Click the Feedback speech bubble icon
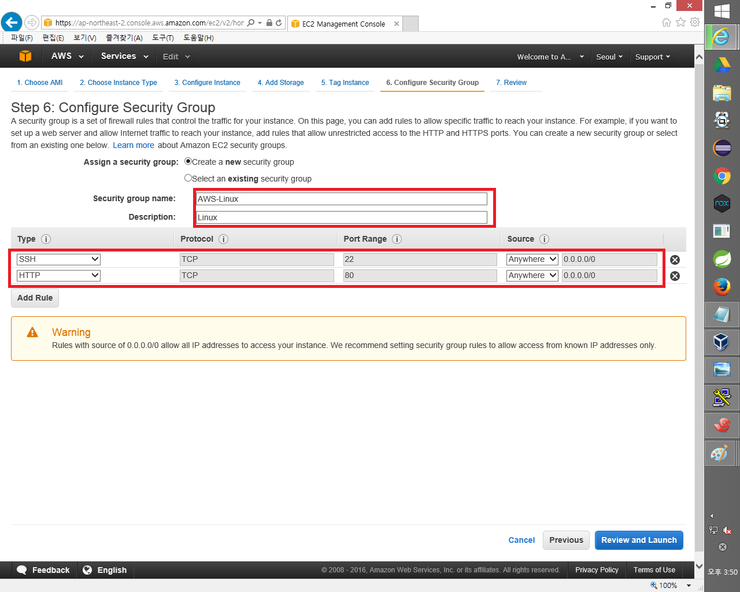Image resolution: width=740 pixels, height=592 pixels. [22, 570]
